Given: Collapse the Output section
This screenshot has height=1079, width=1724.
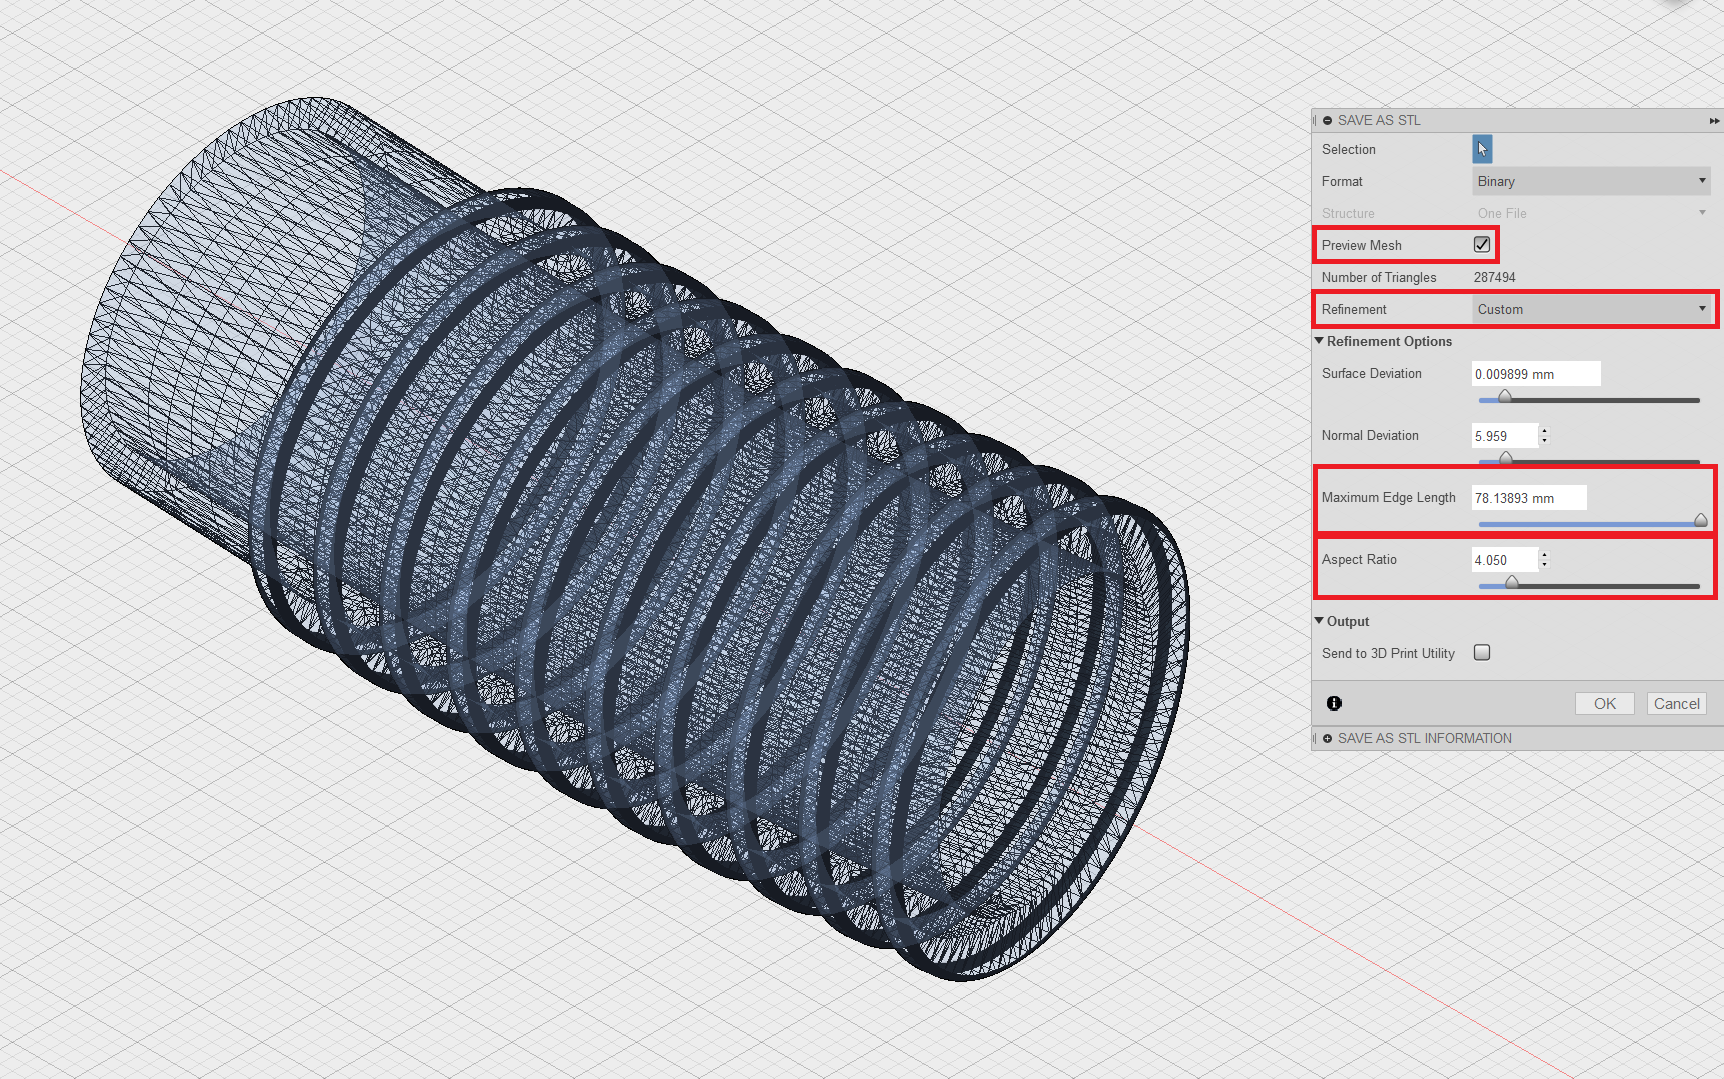Looking at the screenshot, I should 1319,621.
